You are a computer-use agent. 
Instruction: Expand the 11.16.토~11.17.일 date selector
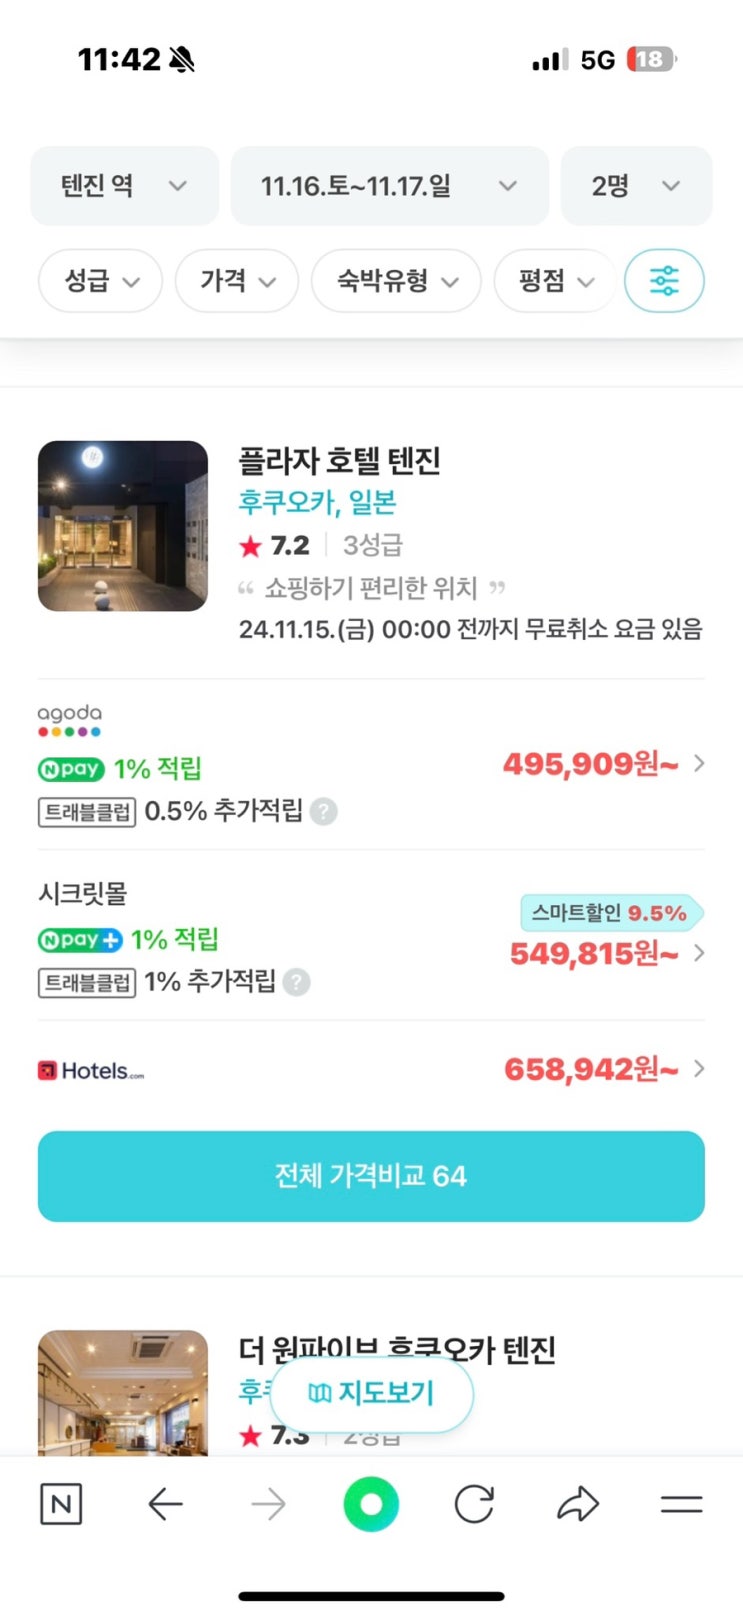click(x=389, y=186)
